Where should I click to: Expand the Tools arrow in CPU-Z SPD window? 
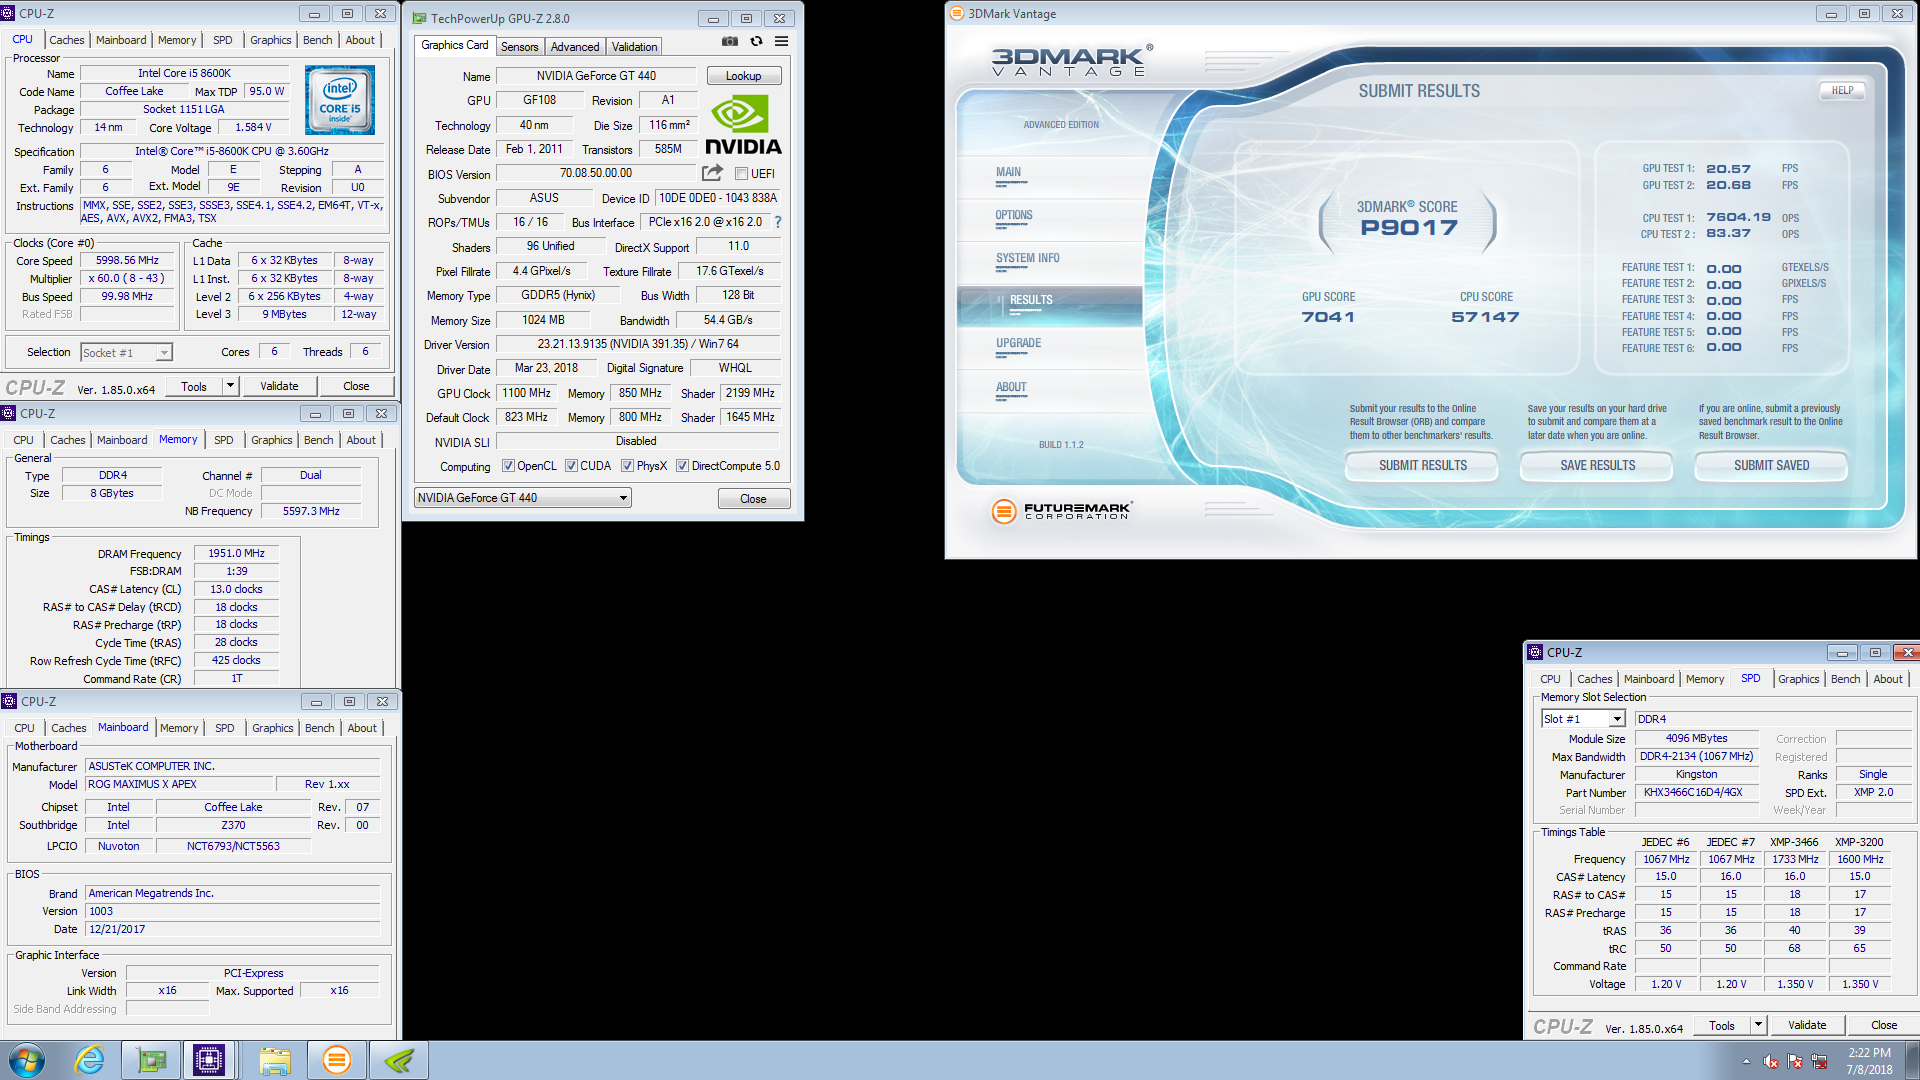click(x=1758, y=1025)
